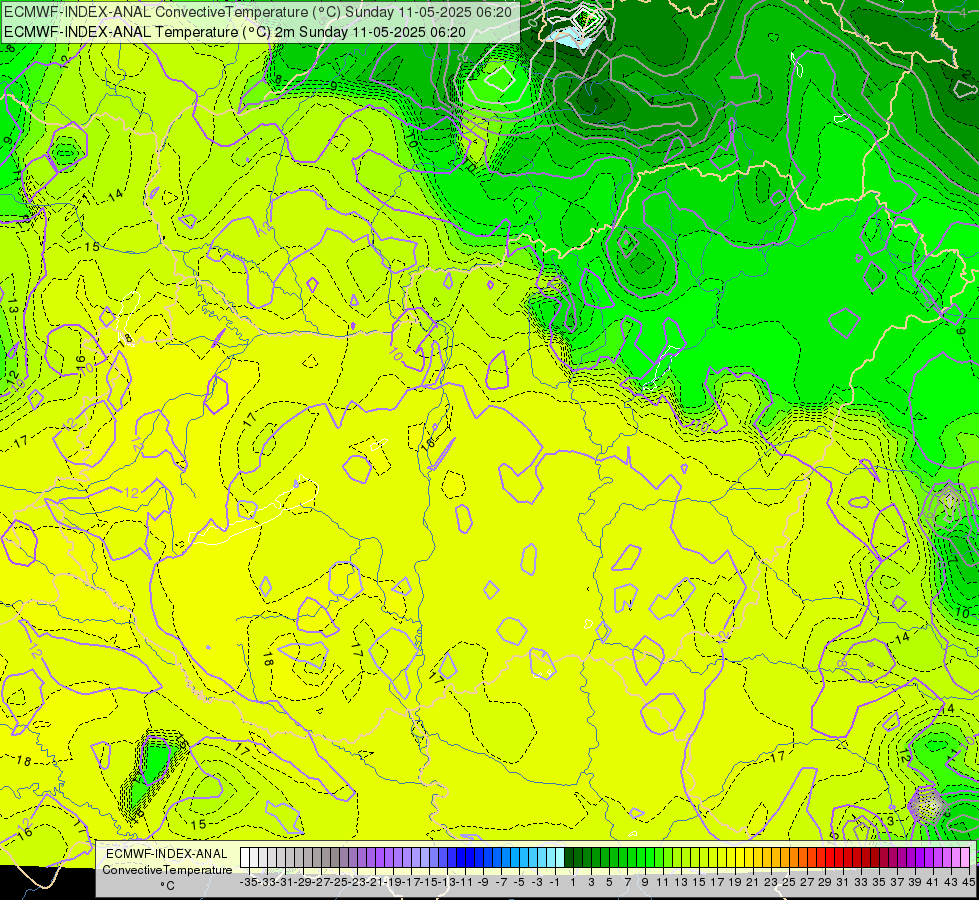Viewport: 979px width, 900px height.
Task: Click the legend scale value 43
Action: point(950,882)
